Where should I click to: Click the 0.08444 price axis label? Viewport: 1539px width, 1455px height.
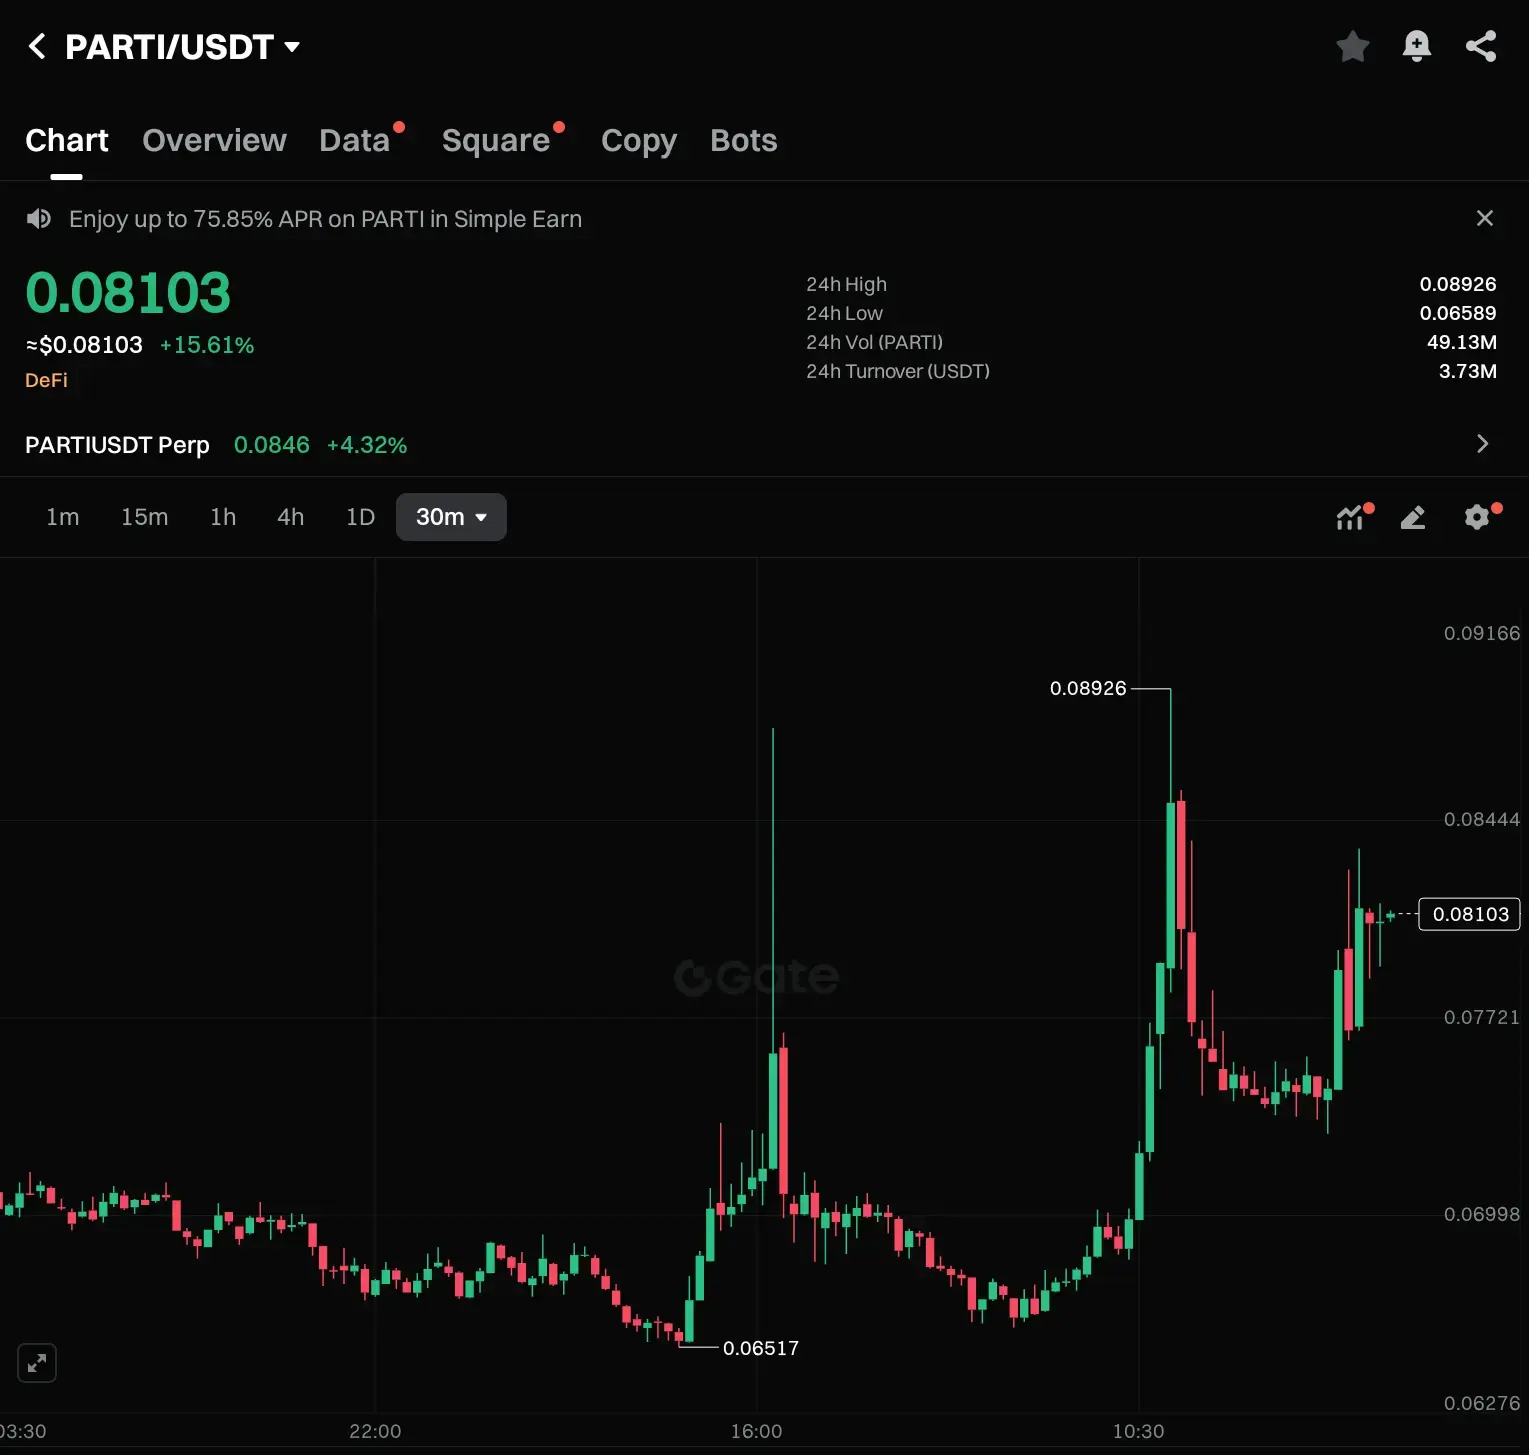[1482, 819]
